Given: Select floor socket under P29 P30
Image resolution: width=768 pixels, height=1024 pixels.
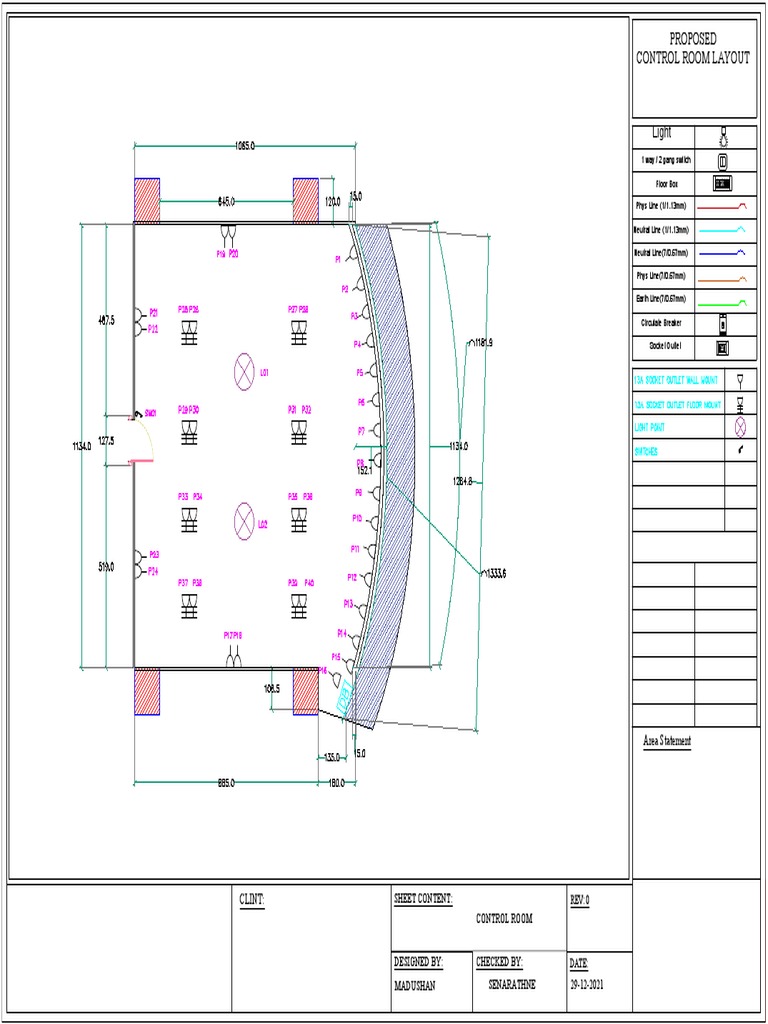Looking at the screenshot, I should tap(189, 432).
